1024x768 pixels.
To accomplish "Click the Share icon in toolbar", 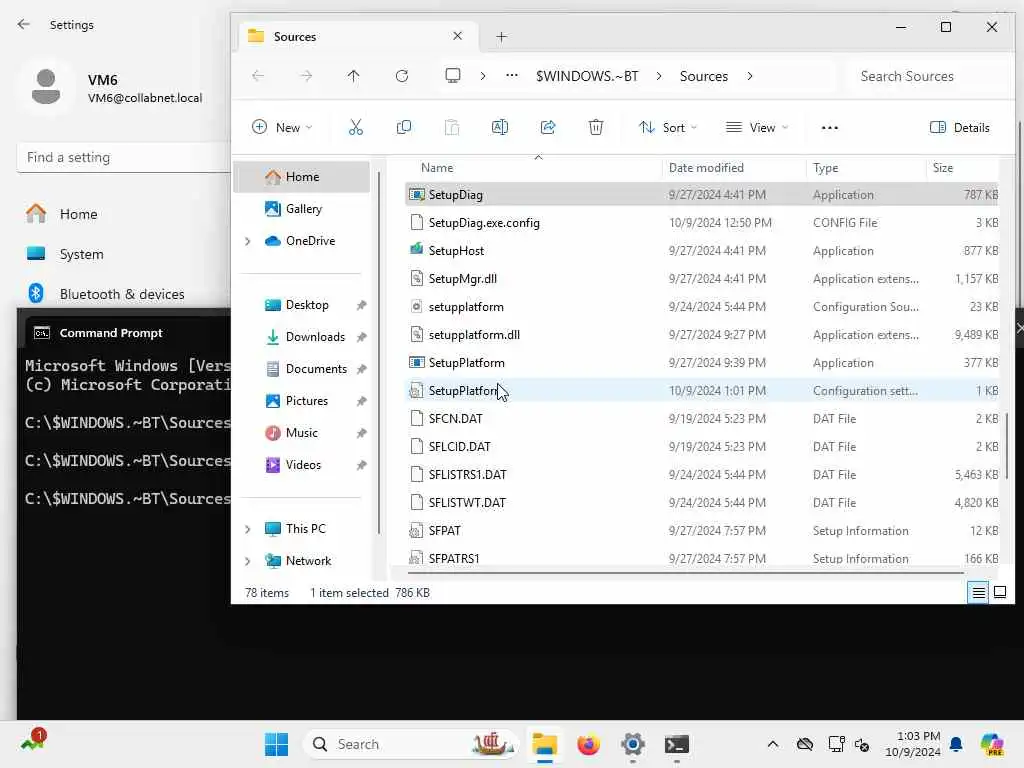I will coord(548,127).
